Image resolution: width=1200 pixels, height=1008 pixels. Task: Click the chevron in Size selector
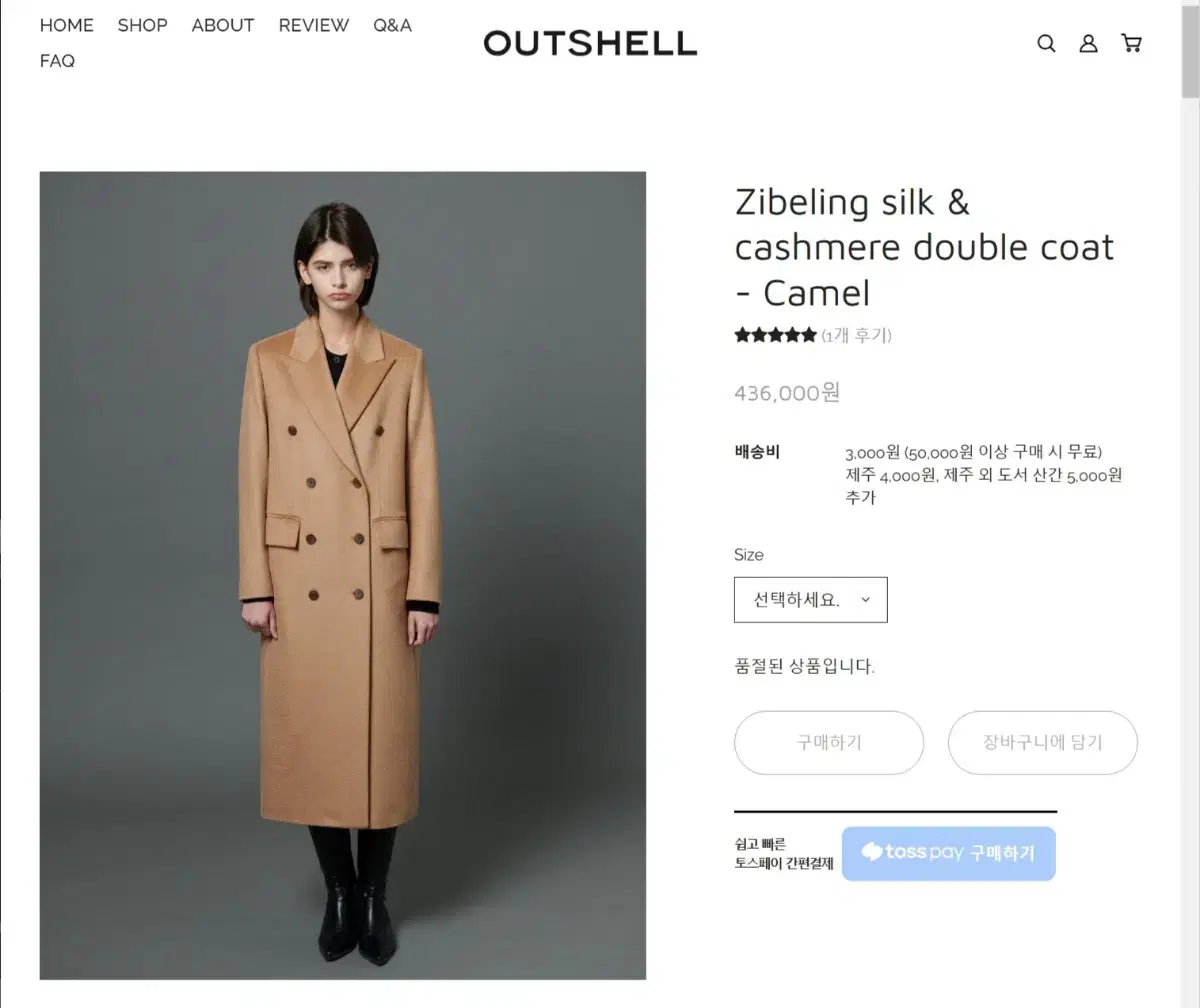(865, 600)
